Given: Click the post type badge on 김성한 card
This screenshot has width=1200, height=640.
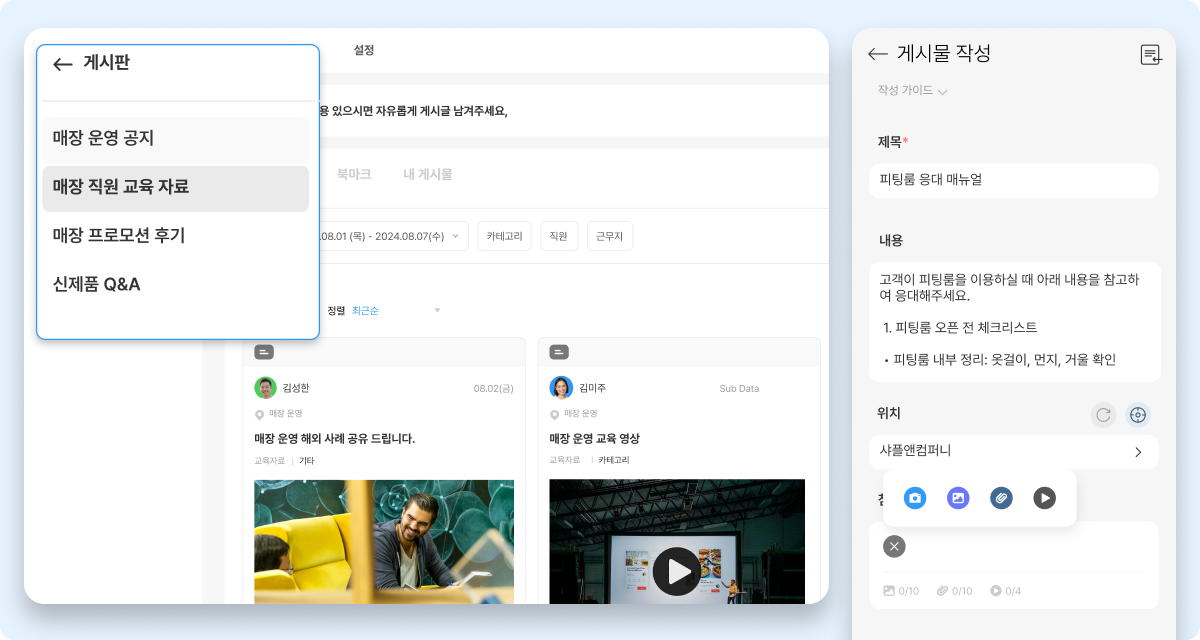Looking at the screenshot, I should (x=264, y=352).
